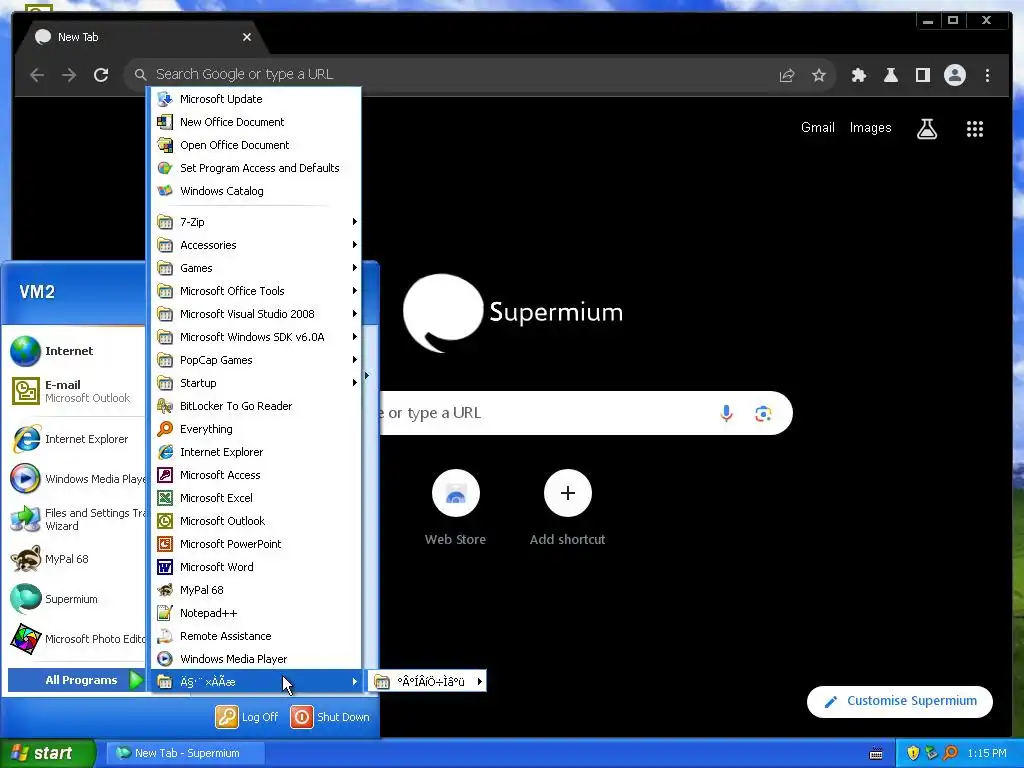Viewport: 1024px width, 768px height.
Task: Expand PopCap Games folder
Action: [256, 360]
